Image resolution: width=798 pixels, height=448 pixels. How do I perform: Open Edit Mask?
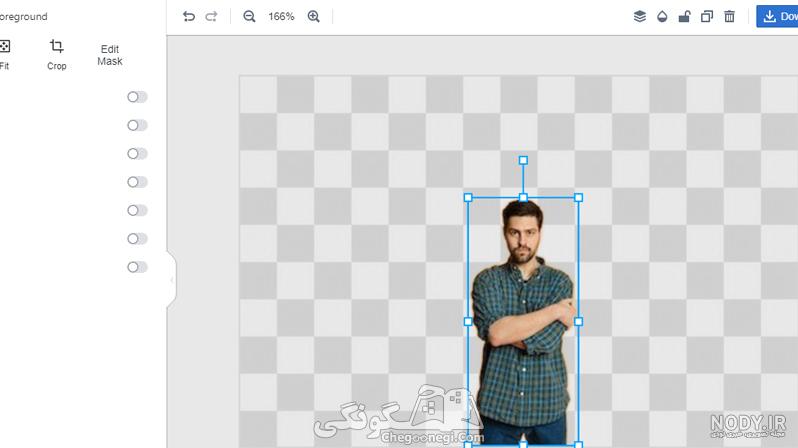click(110, 55)
